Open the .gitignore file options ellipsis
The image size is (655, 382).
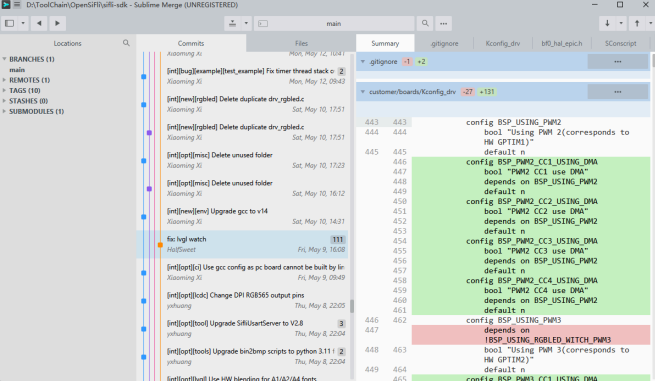coord(618,61)
